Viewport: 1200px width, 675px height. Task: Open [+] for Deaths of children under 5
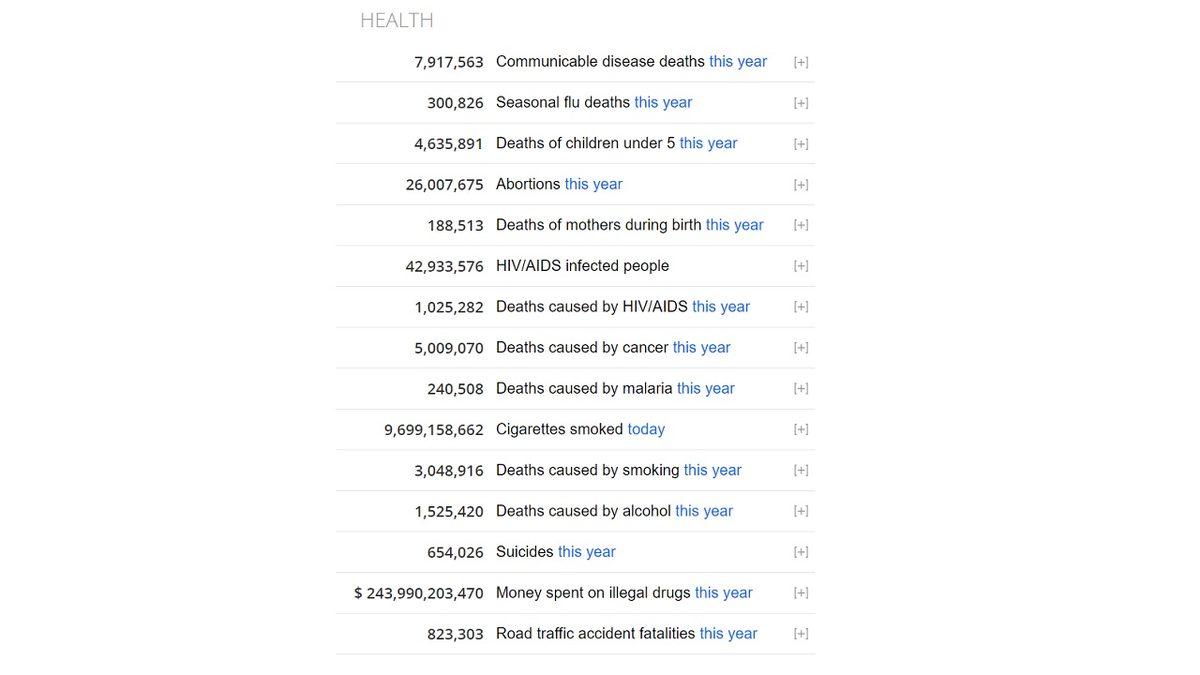801,144
